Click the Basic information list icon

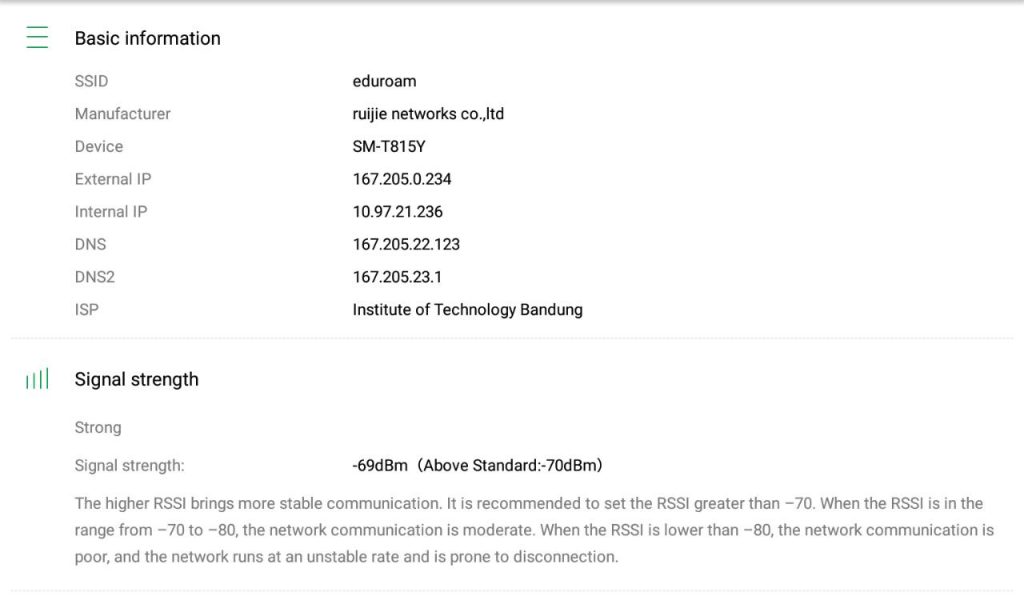(37, 38)
